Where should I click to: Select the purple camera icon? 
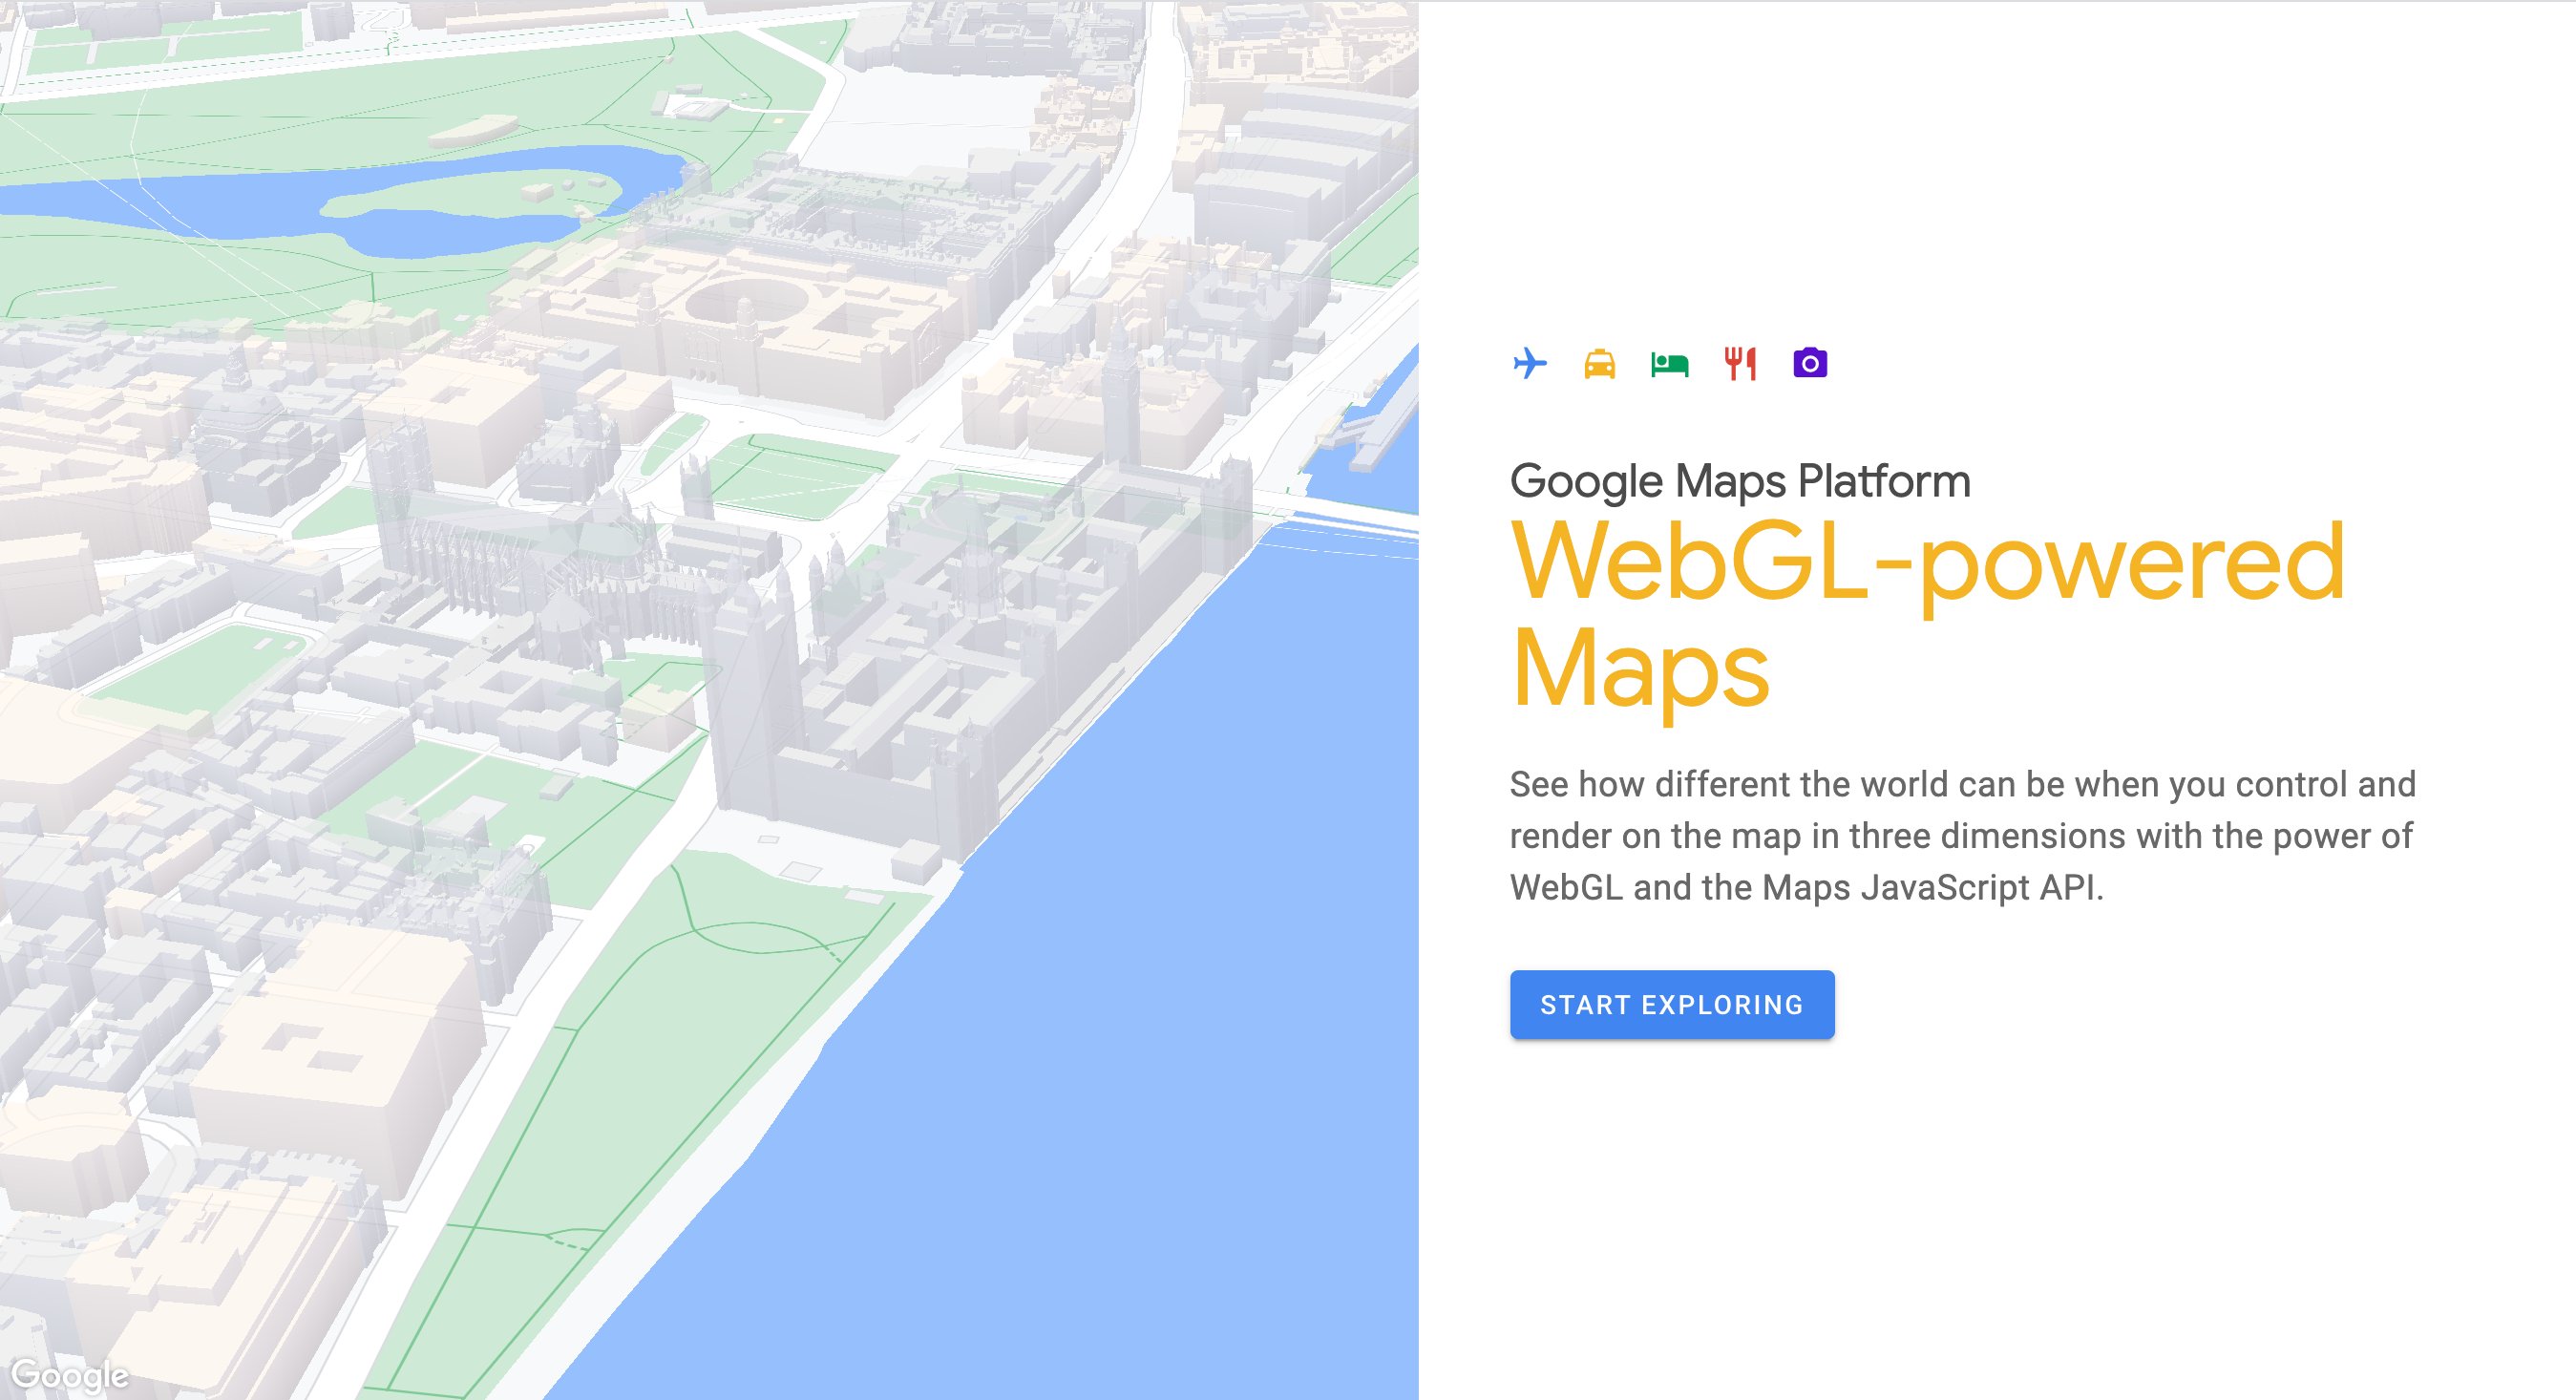pyautogui.click(x=1810, y=363)
